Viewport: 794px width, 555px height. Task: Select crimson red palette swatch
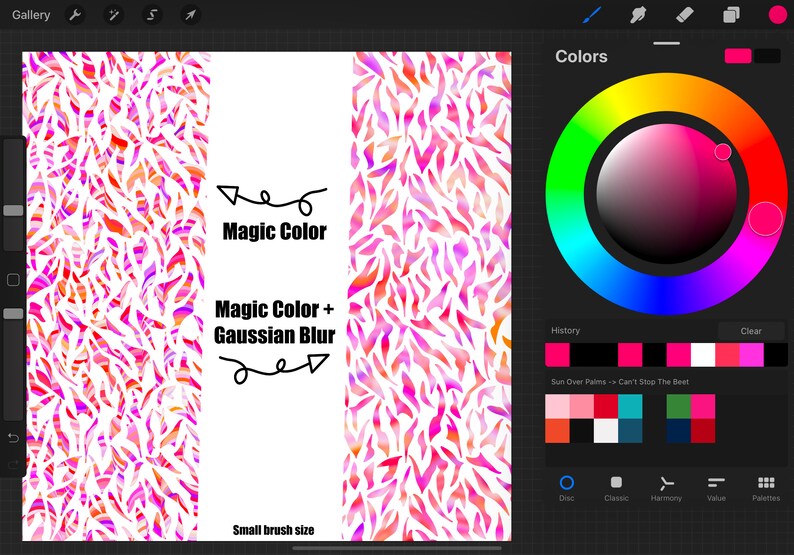[x=606, y=407]
